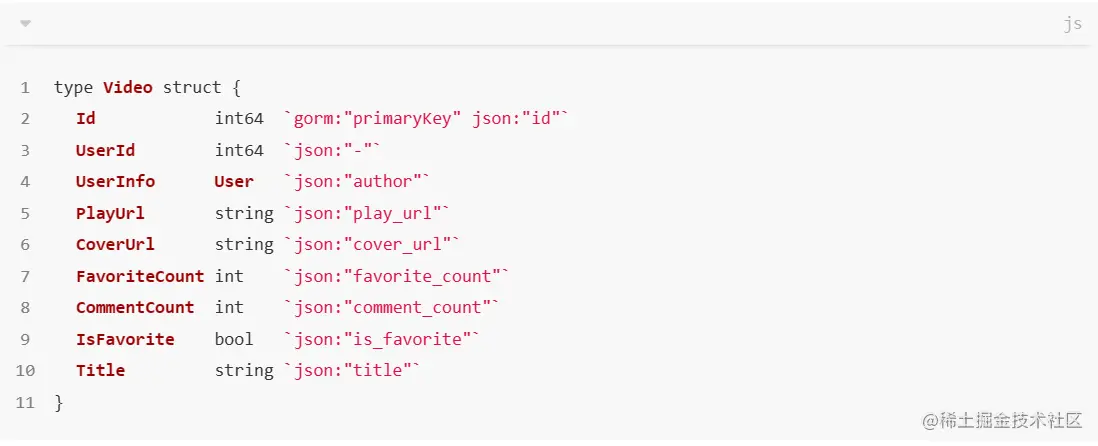Screen dimensions: 1098x446
Task: Click the json author tag string
Action: (x=357, y=182)
